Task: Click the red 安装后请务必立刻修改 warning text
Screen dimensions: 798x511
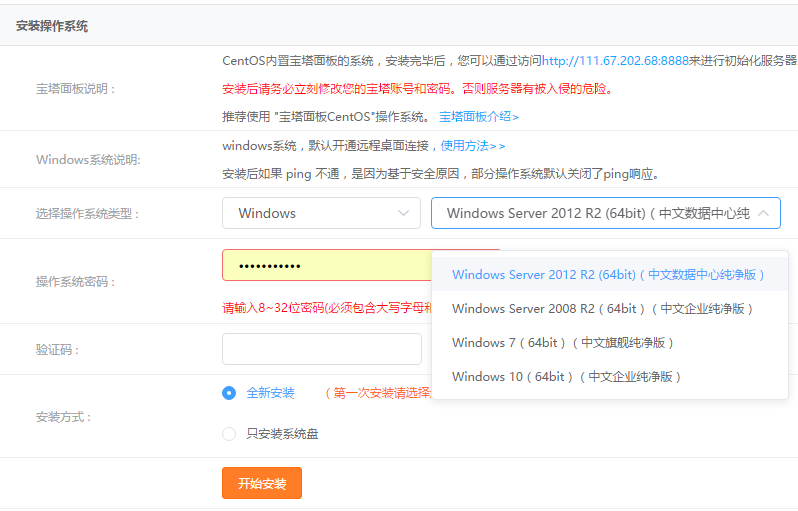Action: 417,89
